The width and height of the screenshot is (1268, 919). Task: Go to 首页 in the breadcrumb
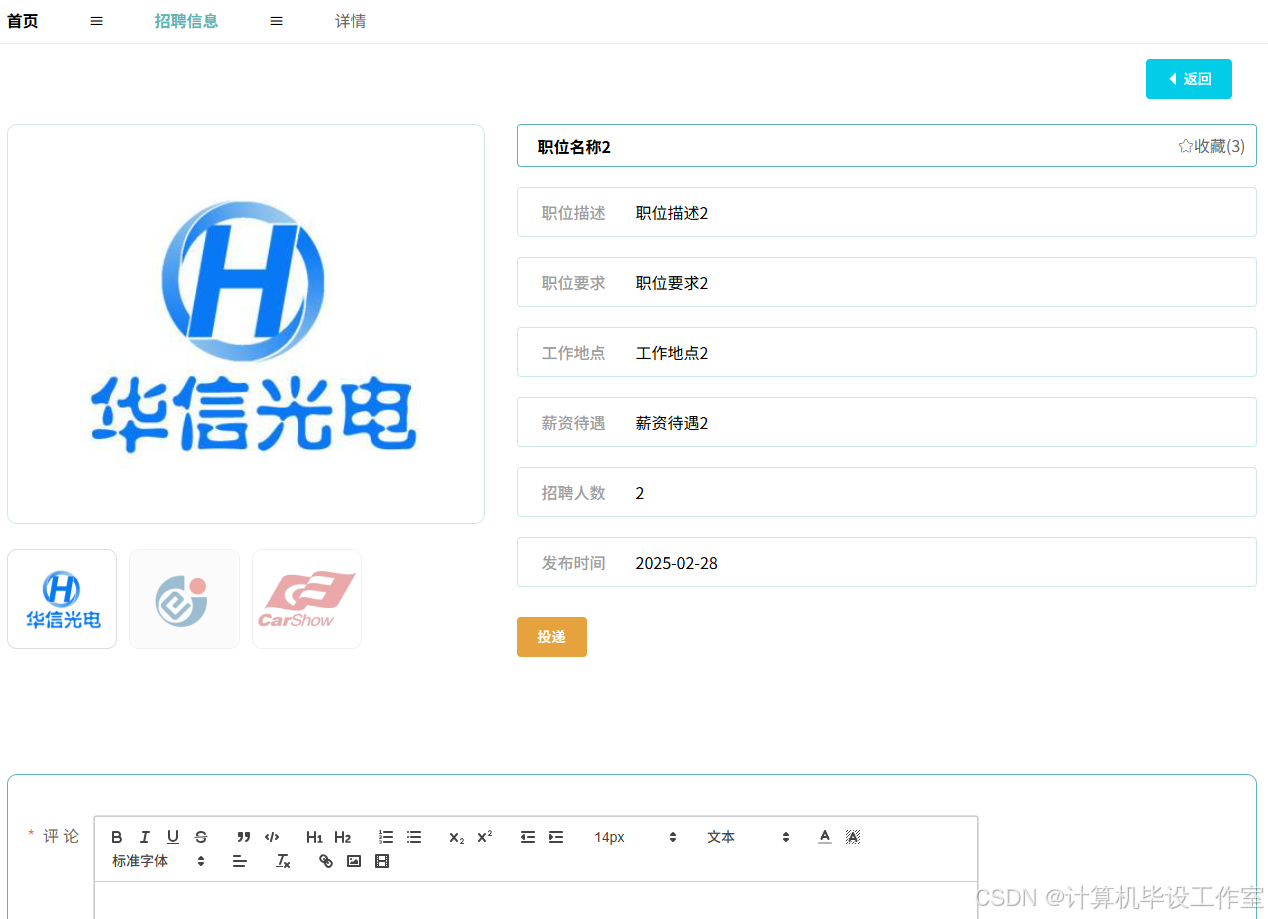click(23, 21)
